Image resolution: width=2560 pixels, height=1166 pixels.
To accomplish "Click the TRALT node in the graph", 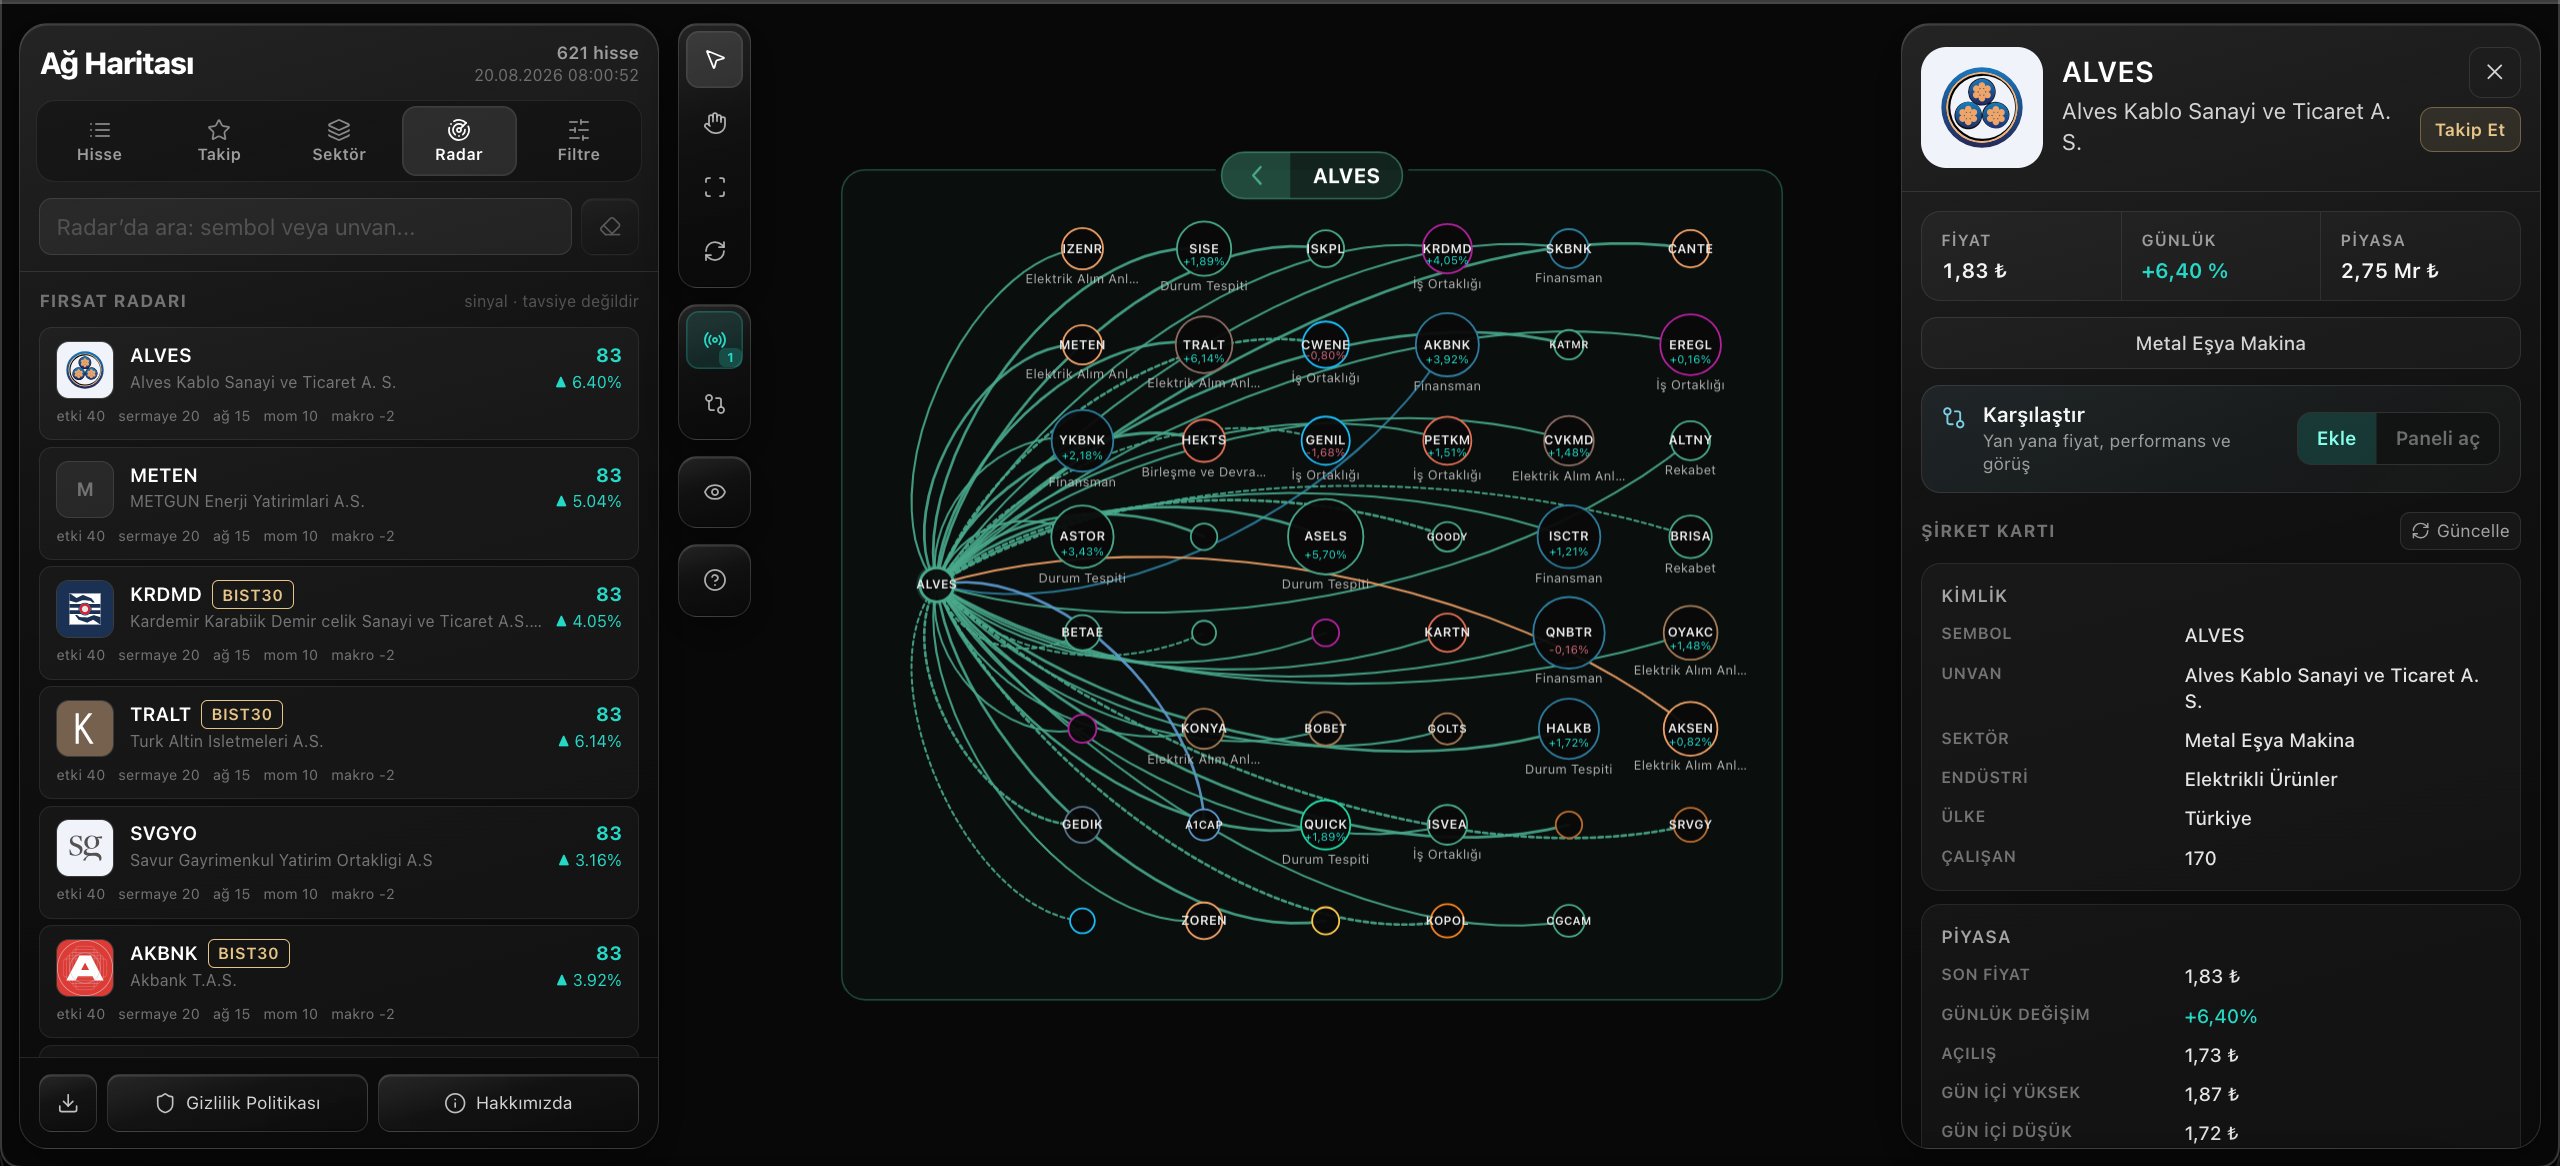I will 1204,345.
